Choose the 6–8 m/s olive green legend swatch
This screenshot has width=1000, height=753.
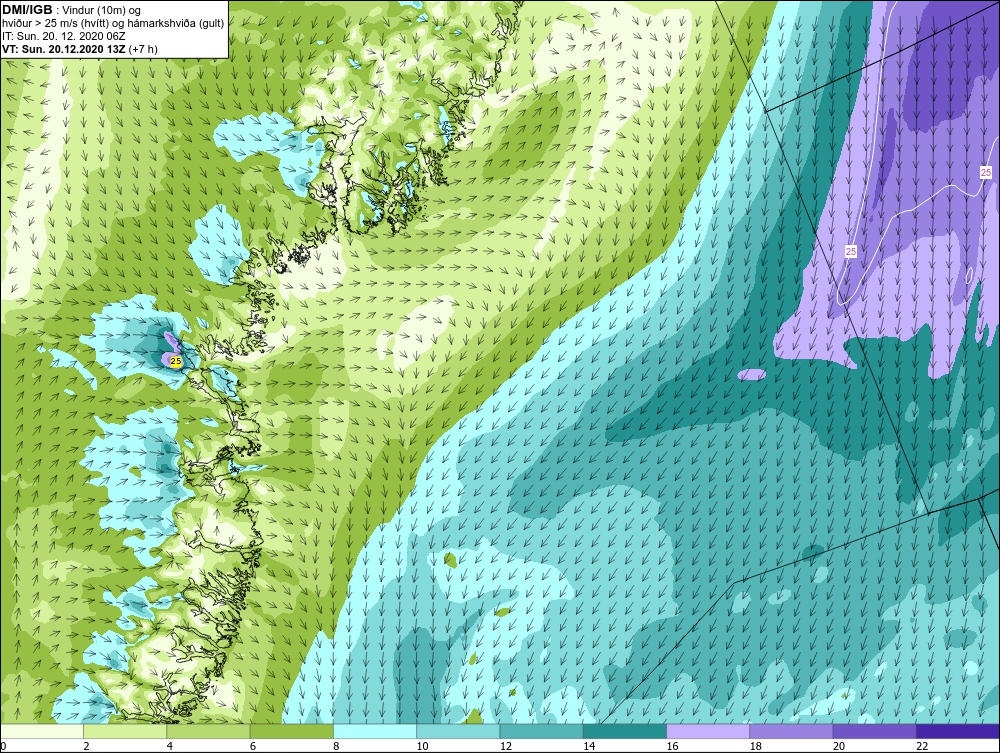click(x=291, y=731)
